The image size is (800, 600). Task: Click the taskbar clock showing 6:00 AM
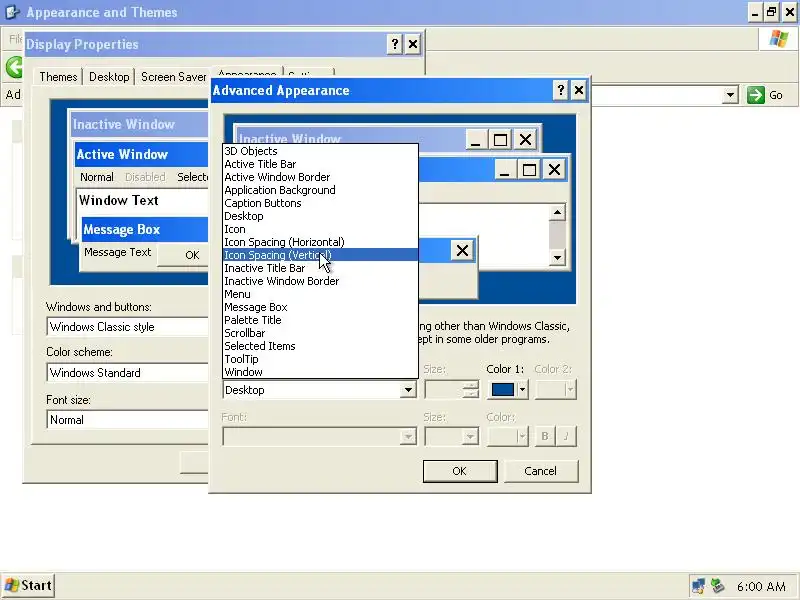(x=761, y=586)
